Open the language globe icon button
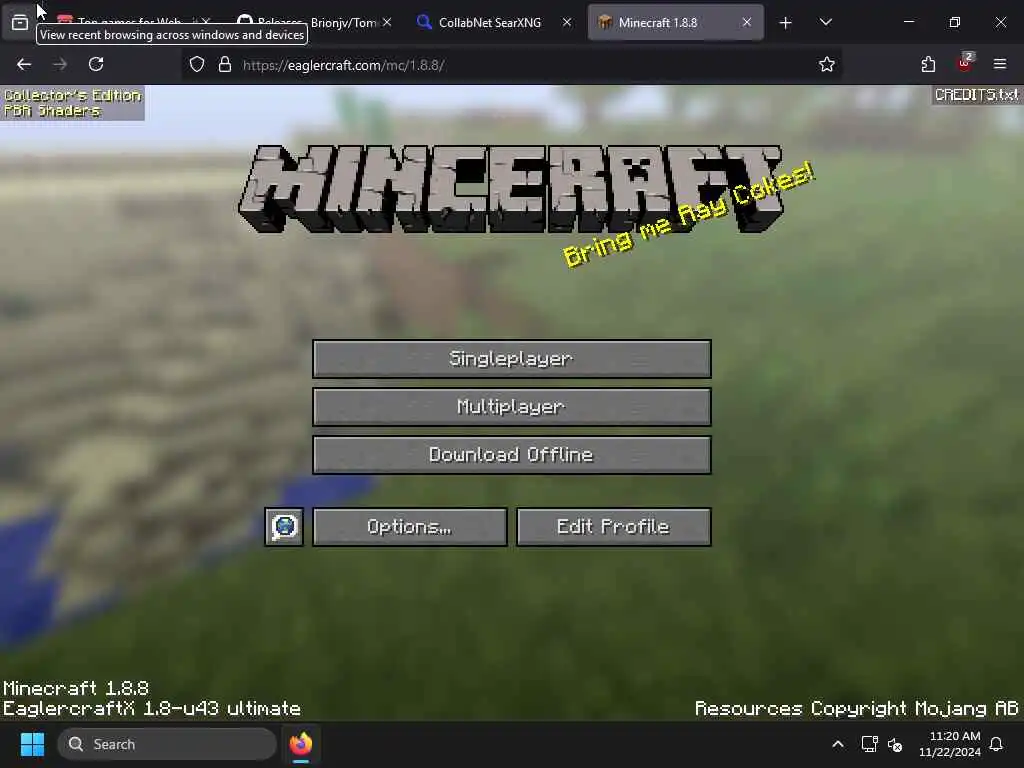The width and height of the screenshot is (1024, 768). click(x=284, y=526)
